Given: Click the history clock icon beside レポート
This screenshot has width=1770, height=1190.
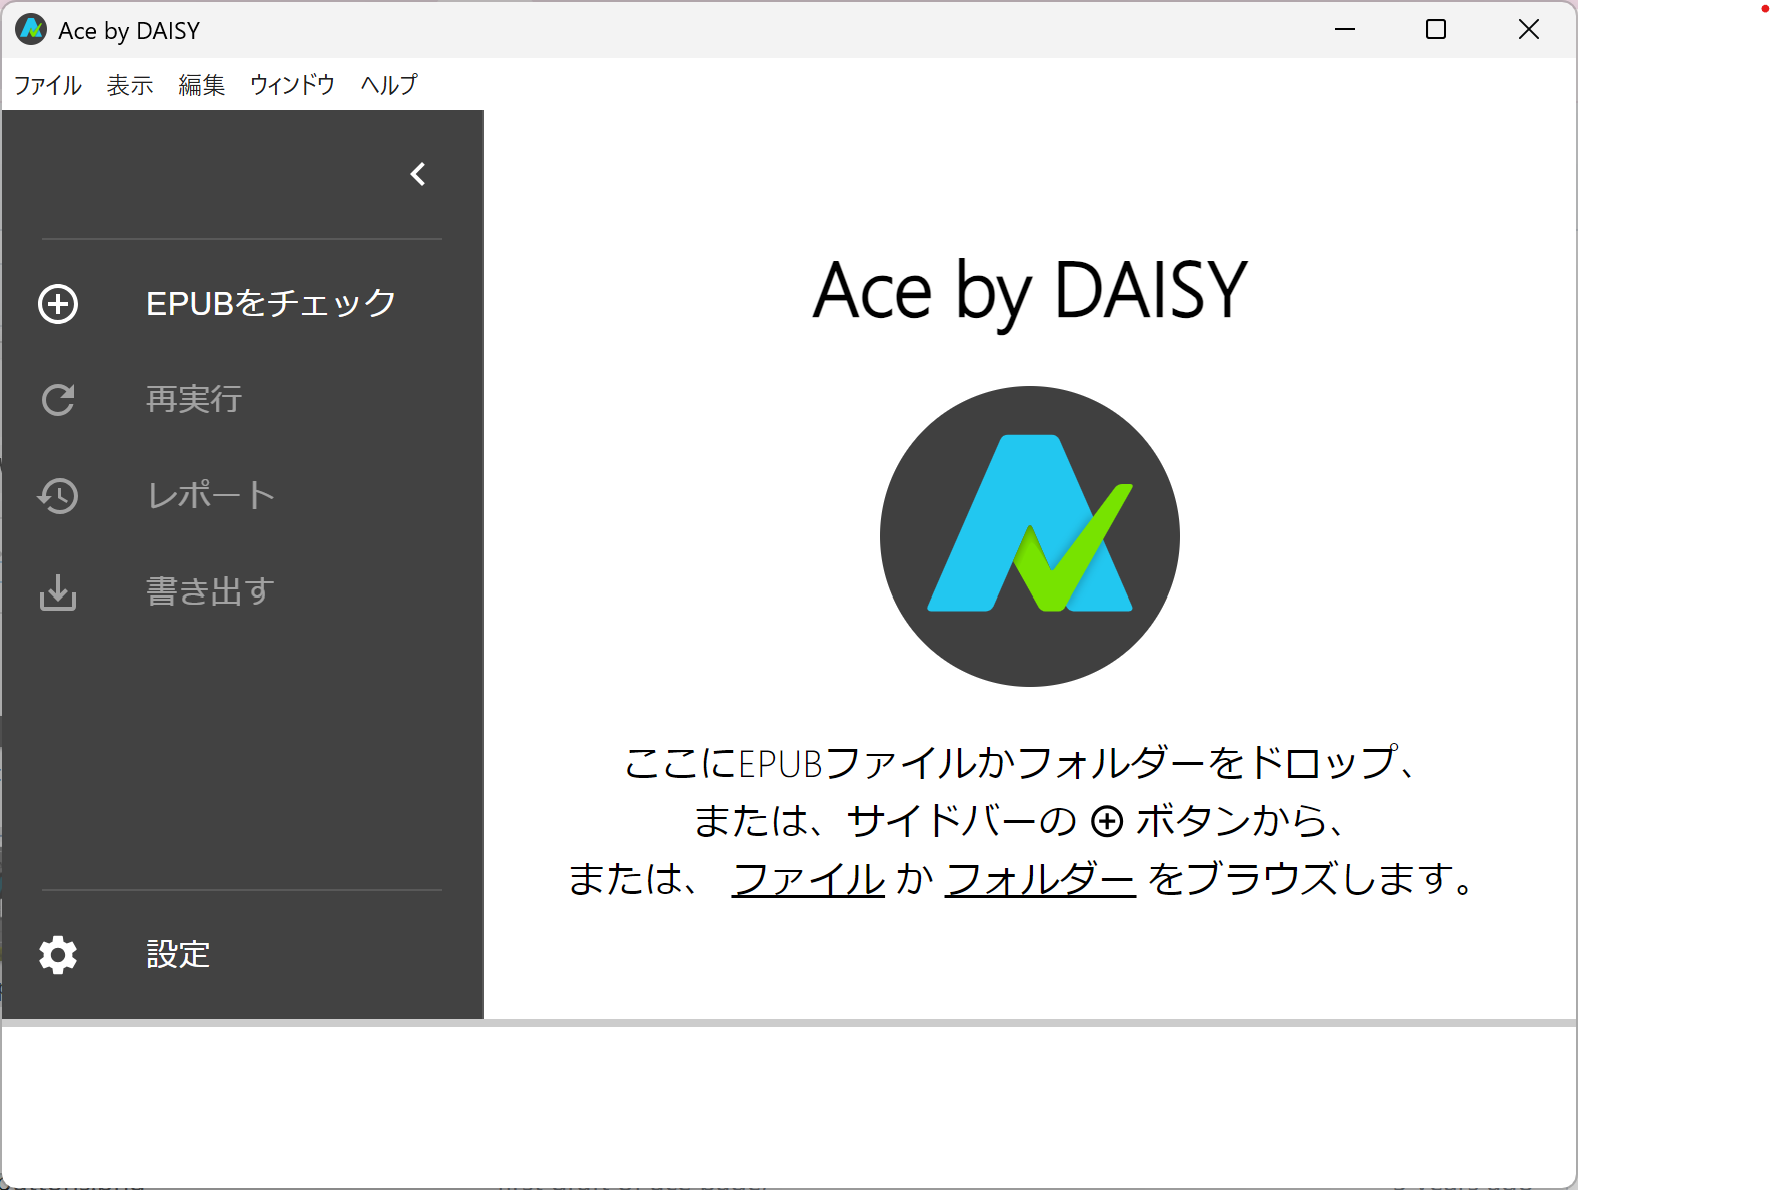Looking at the screenshot, I should pos(58,496).
